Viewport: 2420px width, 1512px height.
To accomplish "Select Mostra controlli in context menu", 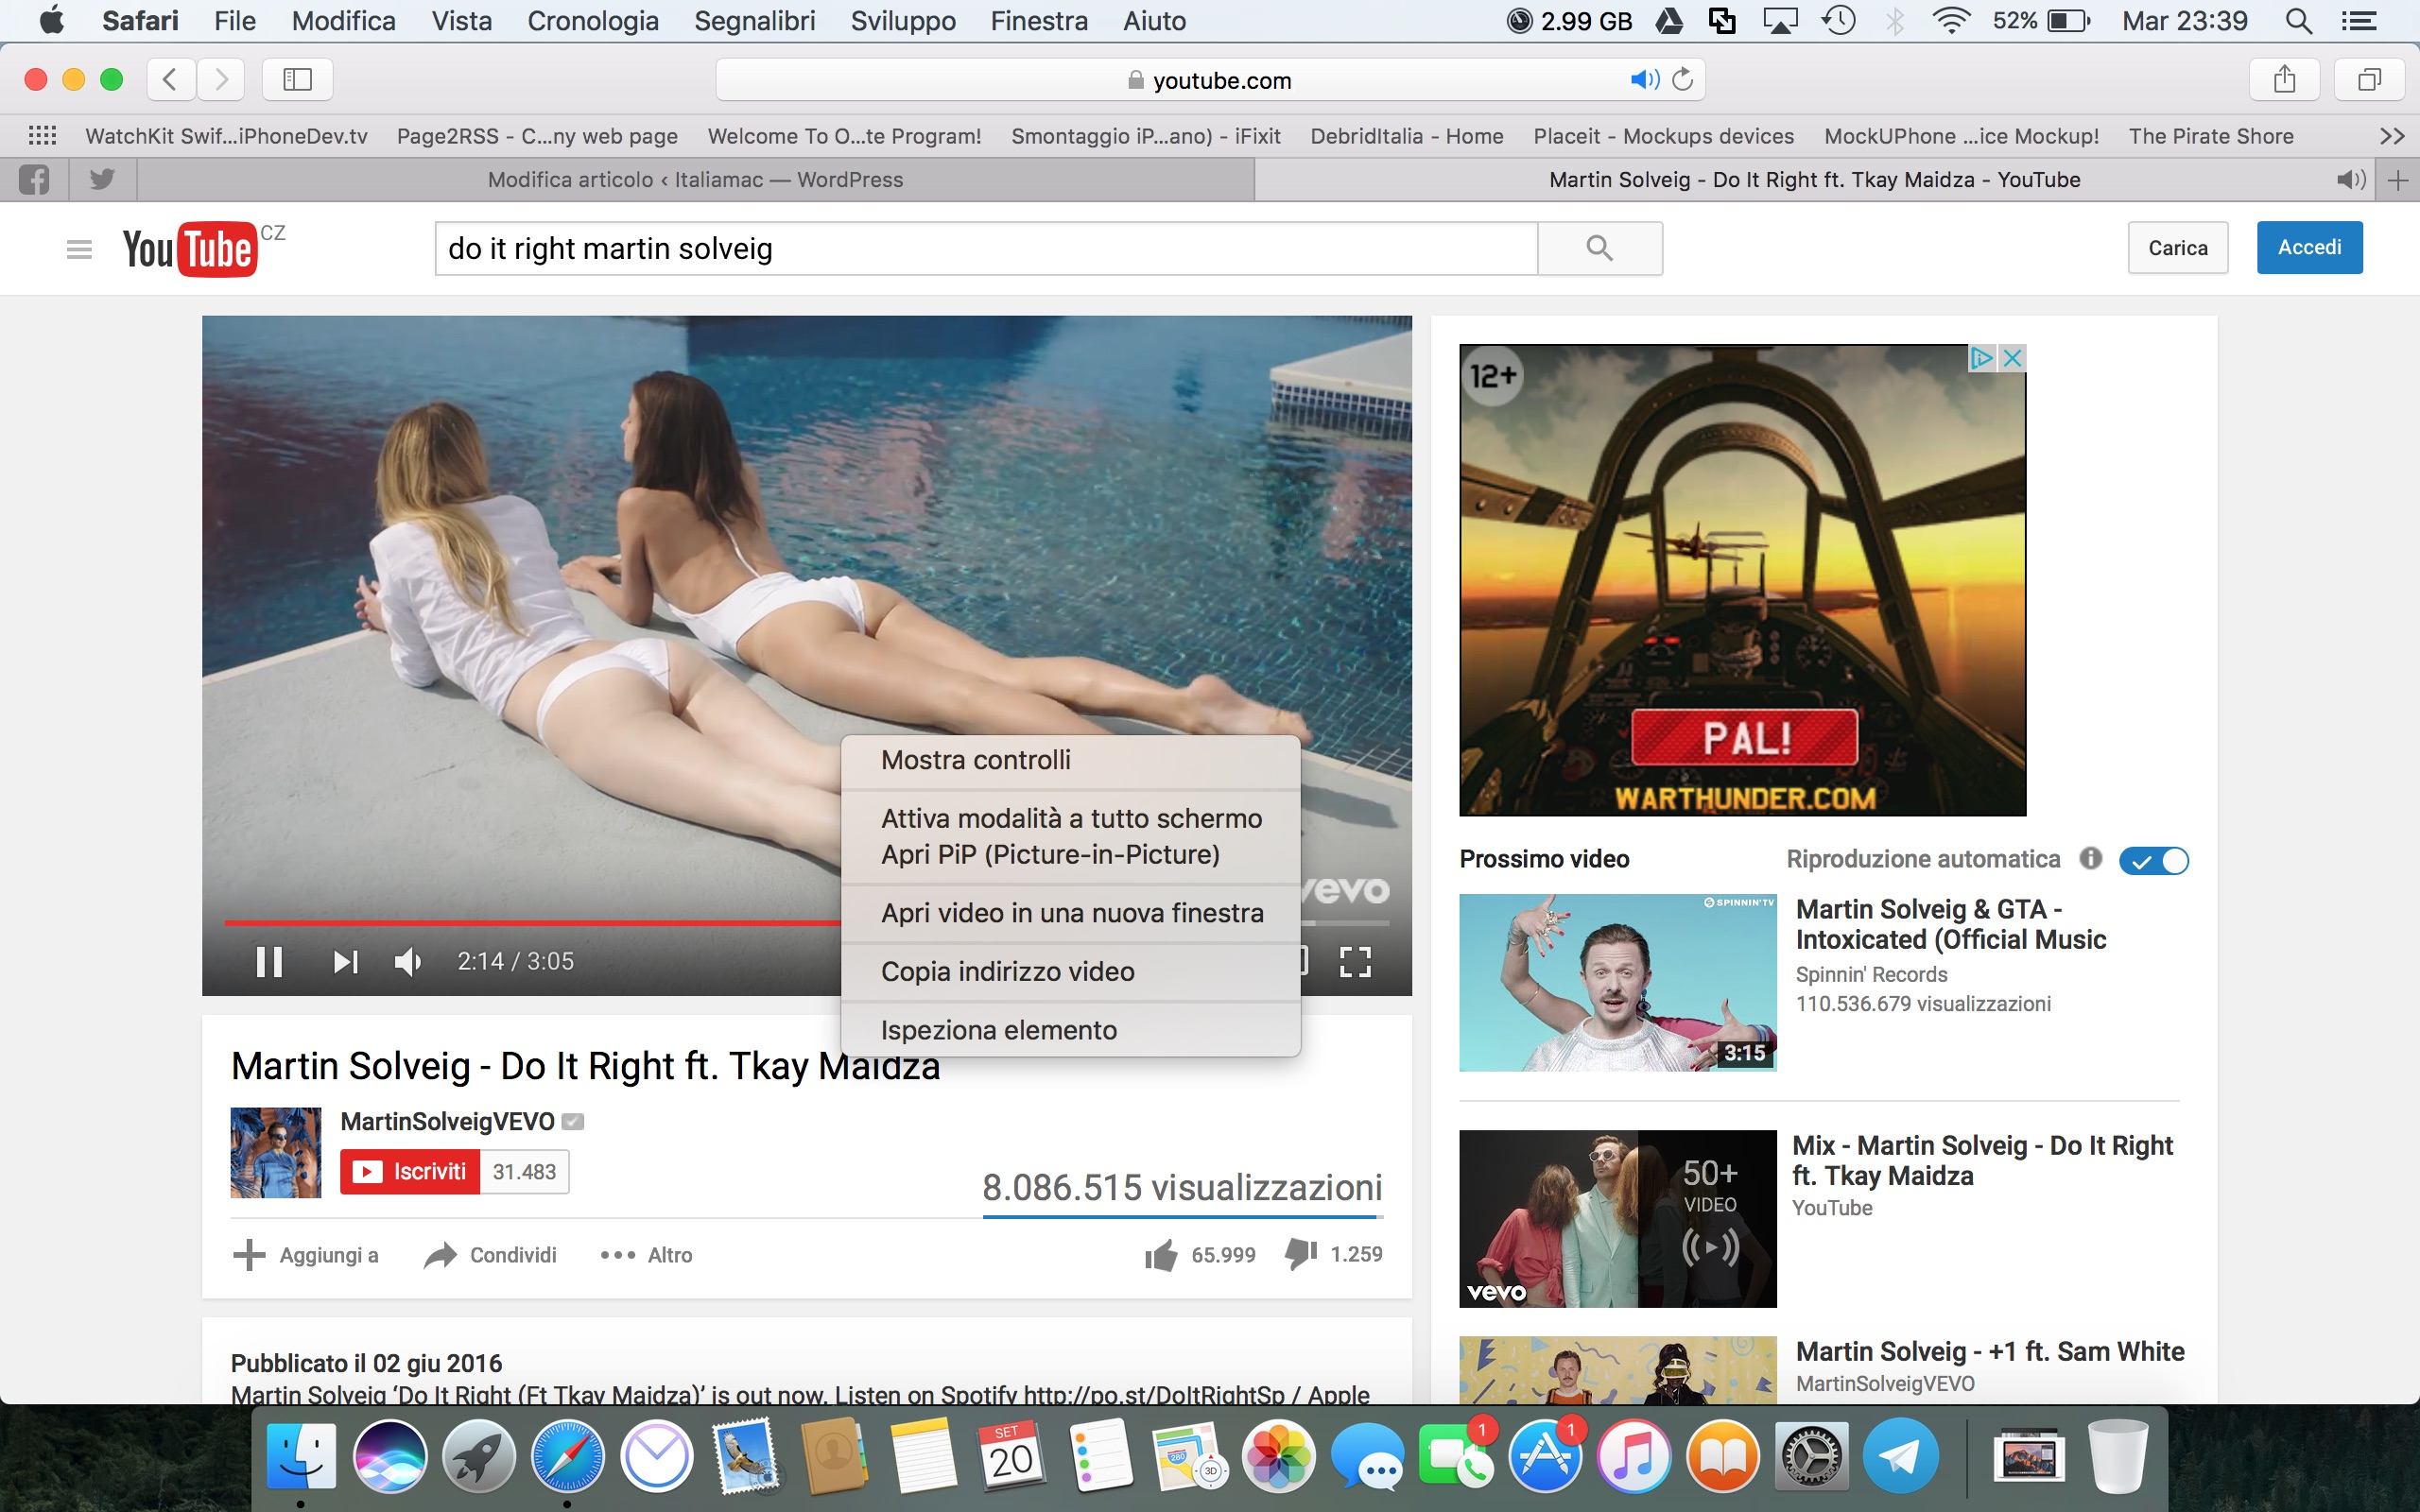I will click(x=1070, y=760).
